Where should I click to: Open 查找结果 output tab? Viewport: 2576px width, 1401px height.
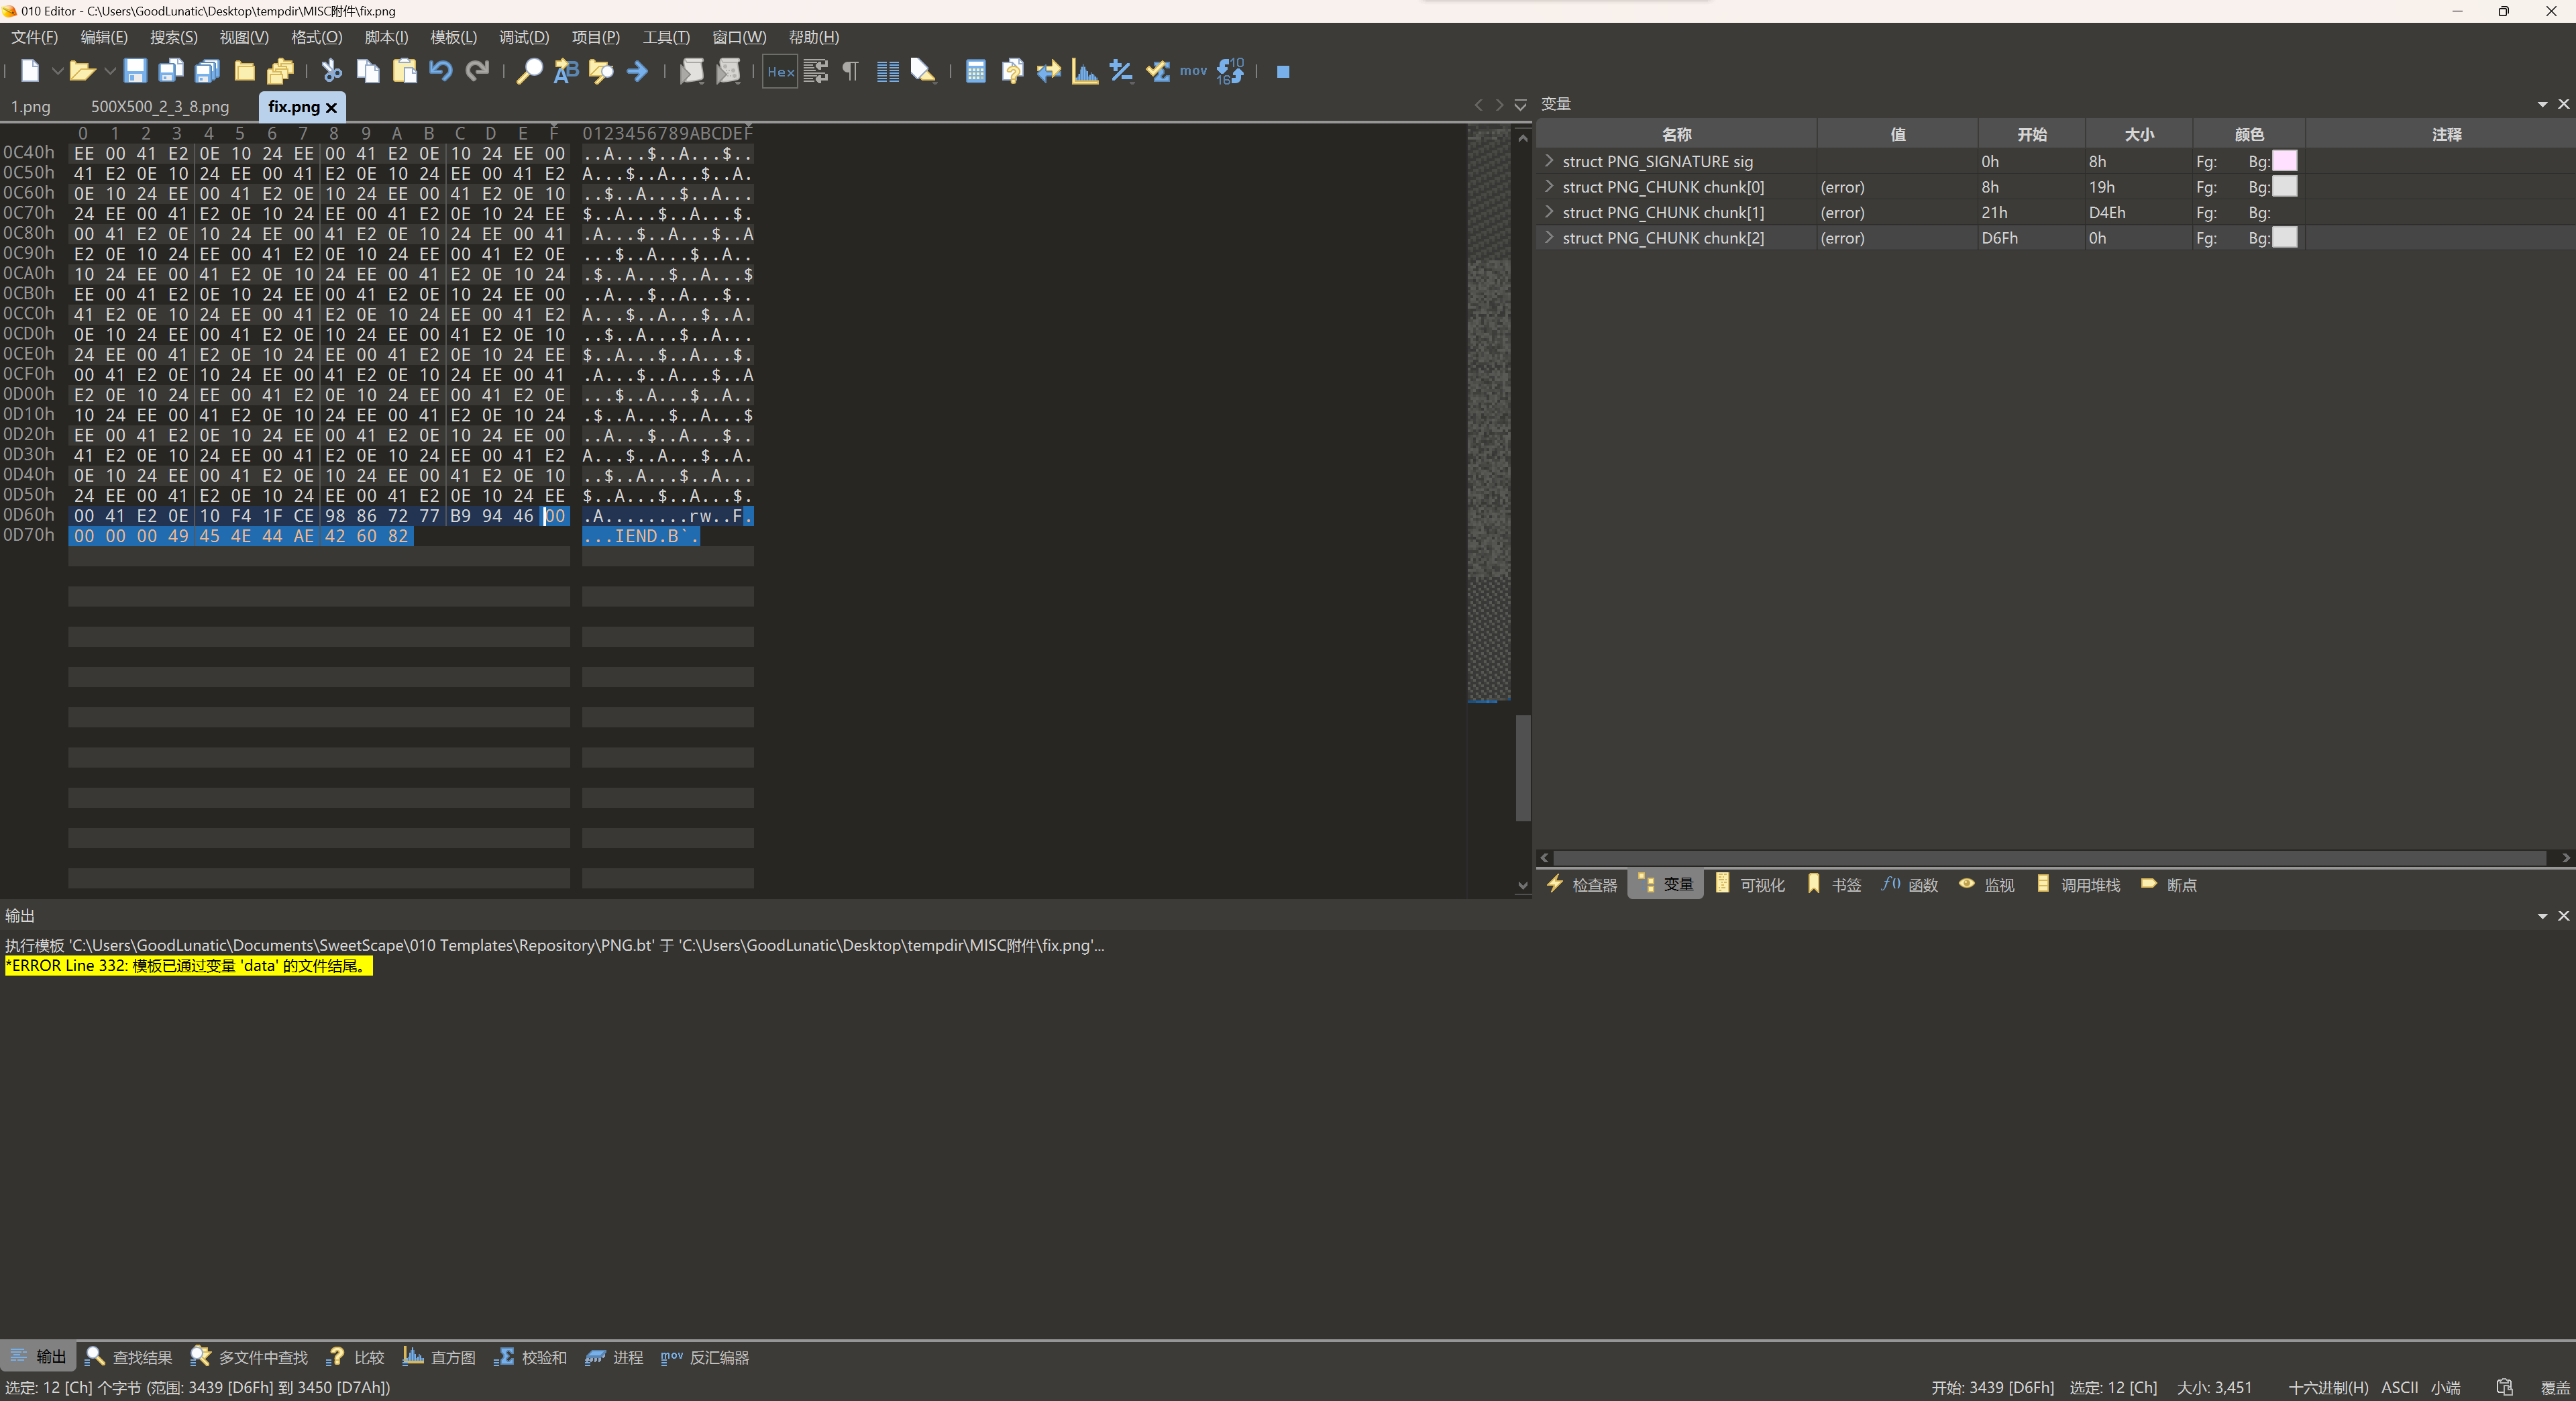click(129, 1357)
